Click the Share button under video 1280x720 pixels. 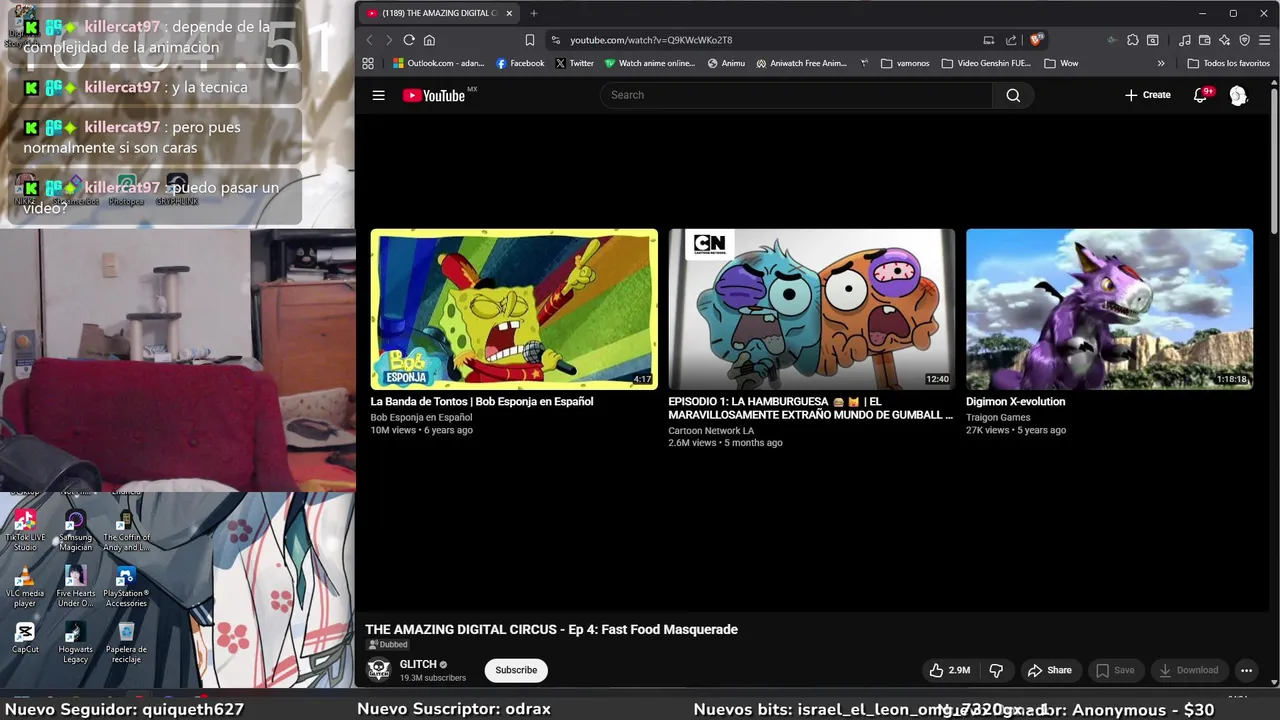click(x=1049, y=670)
